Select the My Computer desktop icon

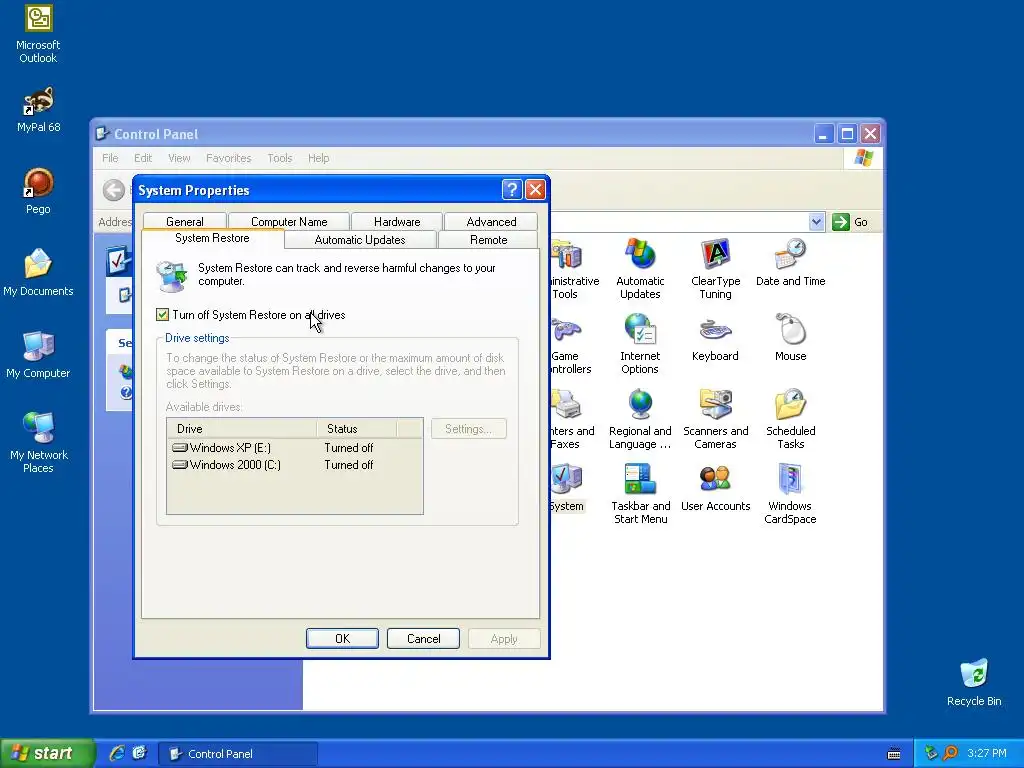[38, 355]
